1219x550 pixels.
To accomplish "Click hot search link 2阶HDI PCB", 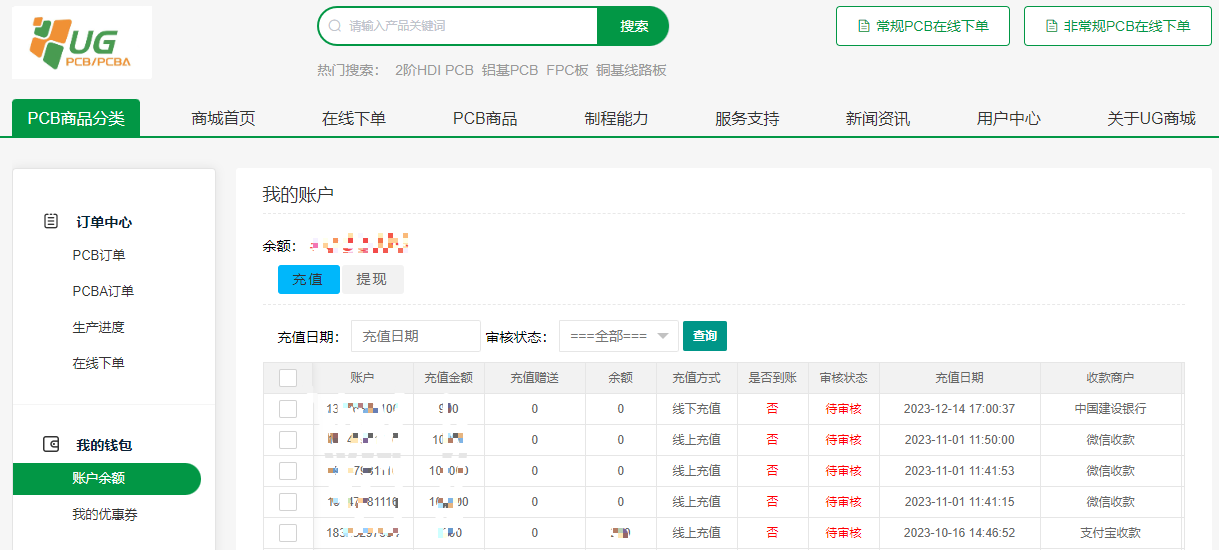I will click(x=434, y=70).
